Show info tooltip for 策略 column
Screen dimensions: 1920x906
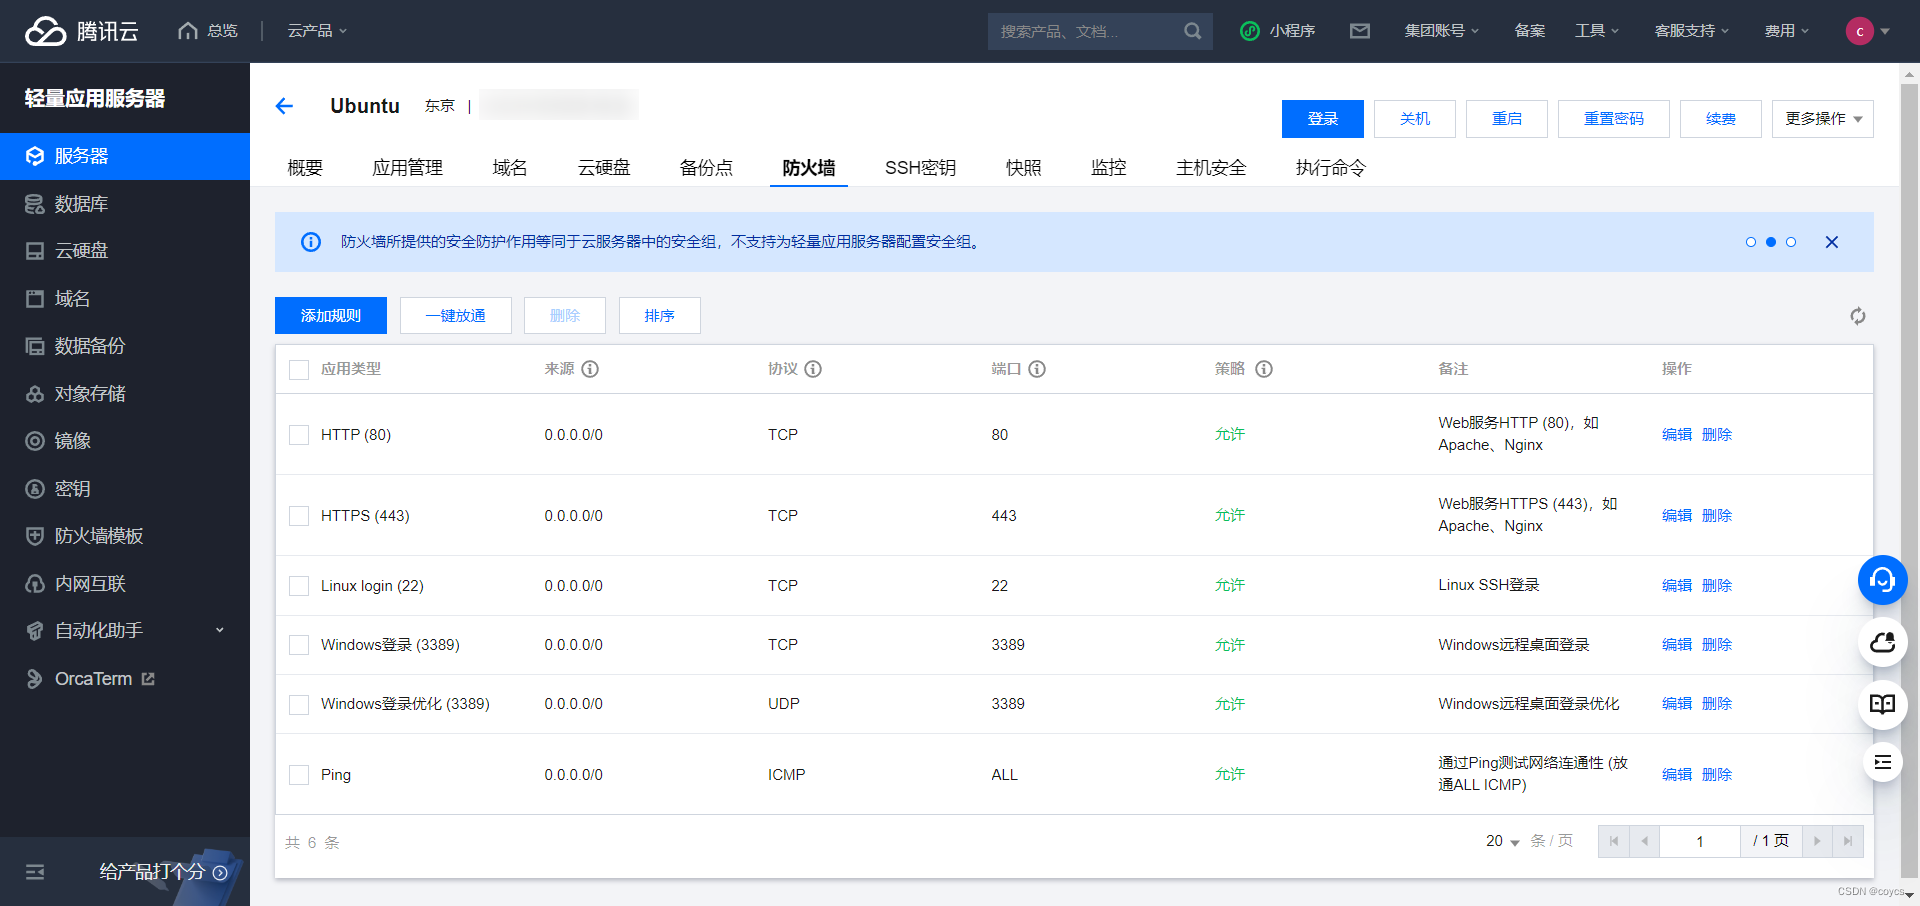[1264, 369]
